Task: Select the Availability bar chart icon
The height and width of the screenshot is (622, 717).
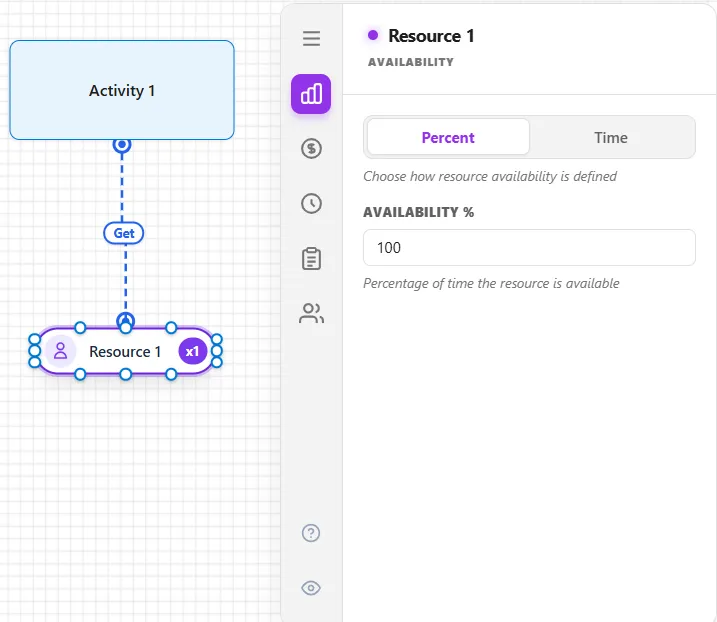Action: point(311,94)
